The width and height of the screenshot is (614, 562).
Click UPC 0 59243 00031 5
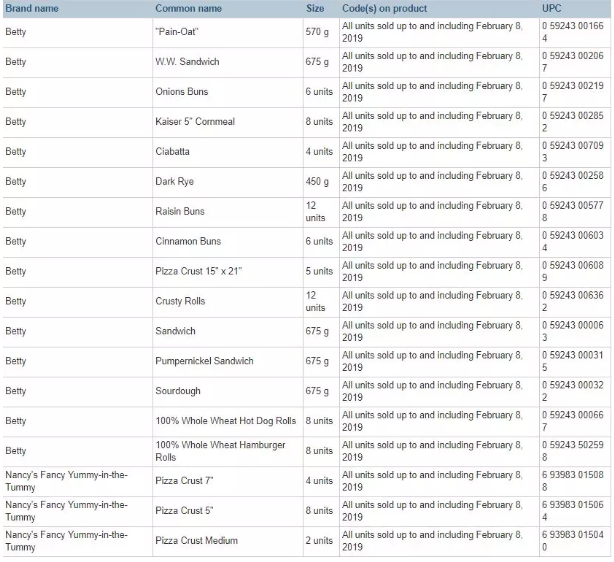[x=573, y=361]
